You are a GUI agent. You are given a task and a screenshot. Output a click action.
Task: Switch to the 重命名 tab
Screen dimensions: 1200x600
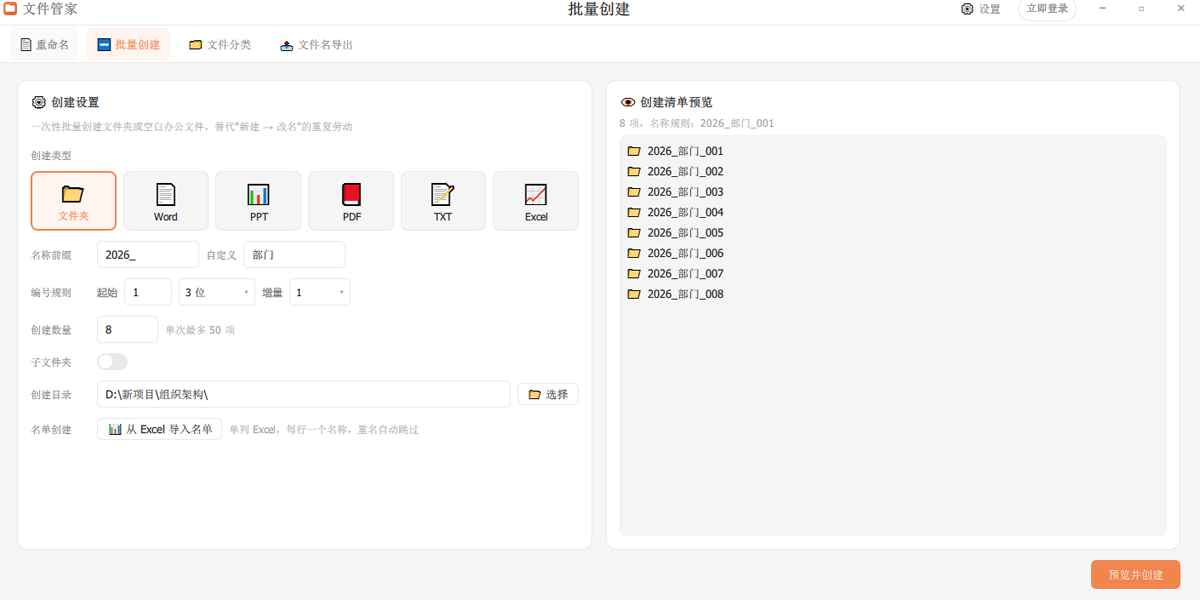coord(44,45)
